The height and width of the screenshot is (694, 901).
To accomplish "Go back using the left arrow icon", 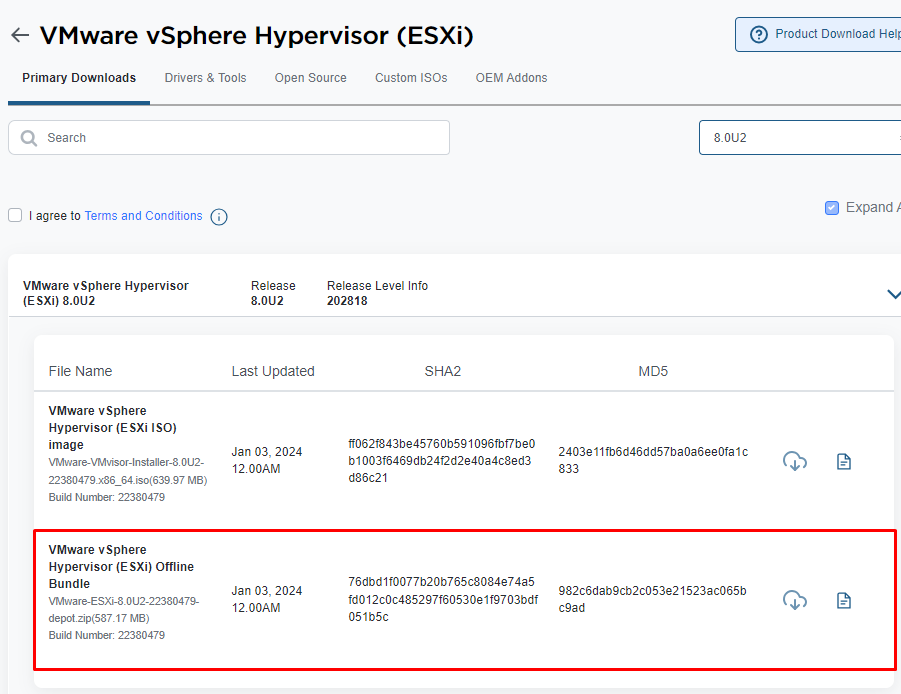I will click(20, 35).
